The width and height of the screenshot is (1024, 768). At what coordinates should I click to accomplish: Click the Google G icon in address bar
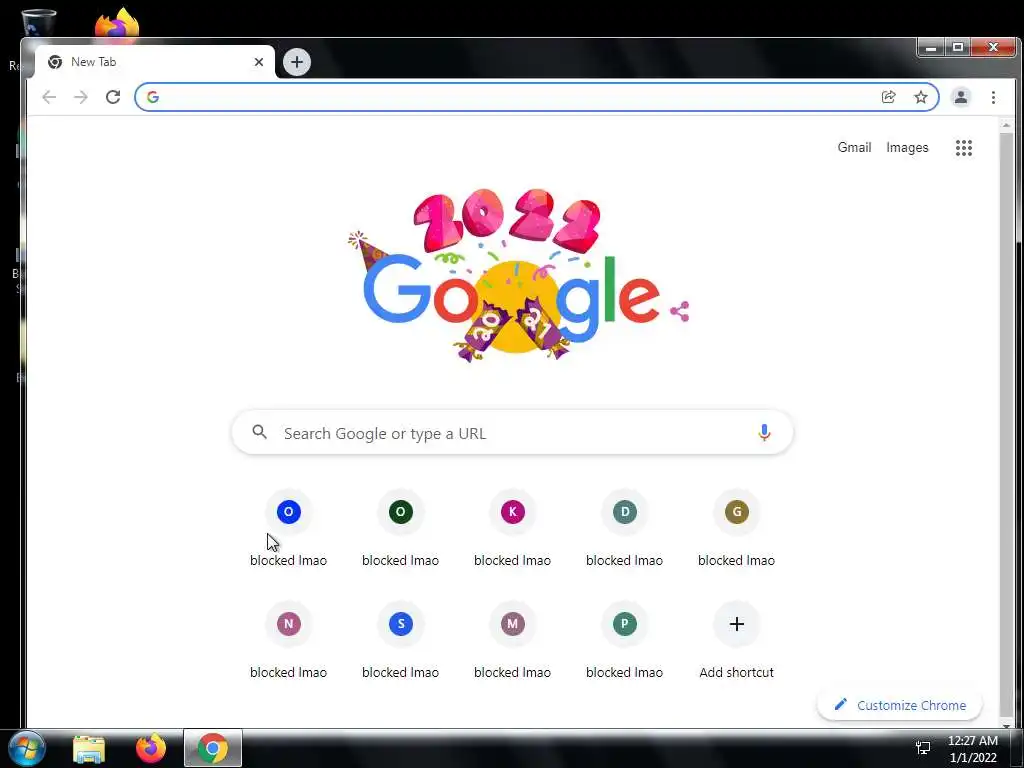pyautogui.click(x=153, y=97)
